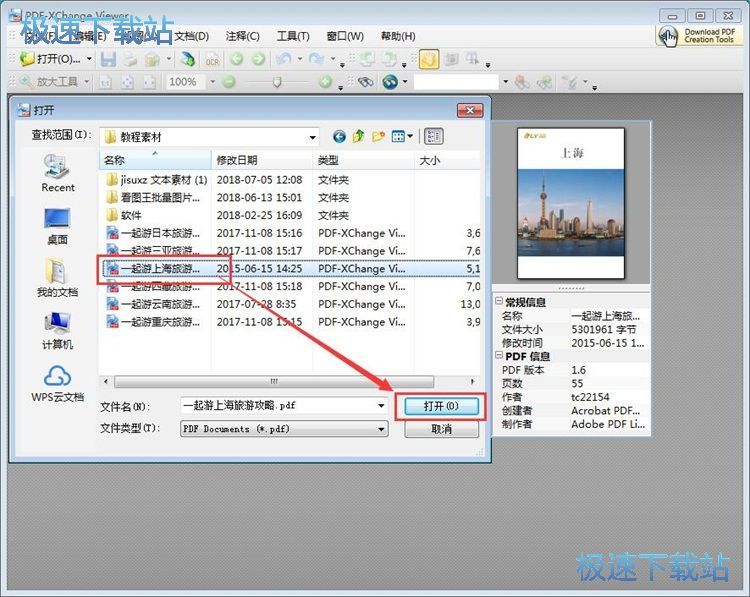Close the Open dialog with X
750x597 pixels.
click(x=470, y=111)
